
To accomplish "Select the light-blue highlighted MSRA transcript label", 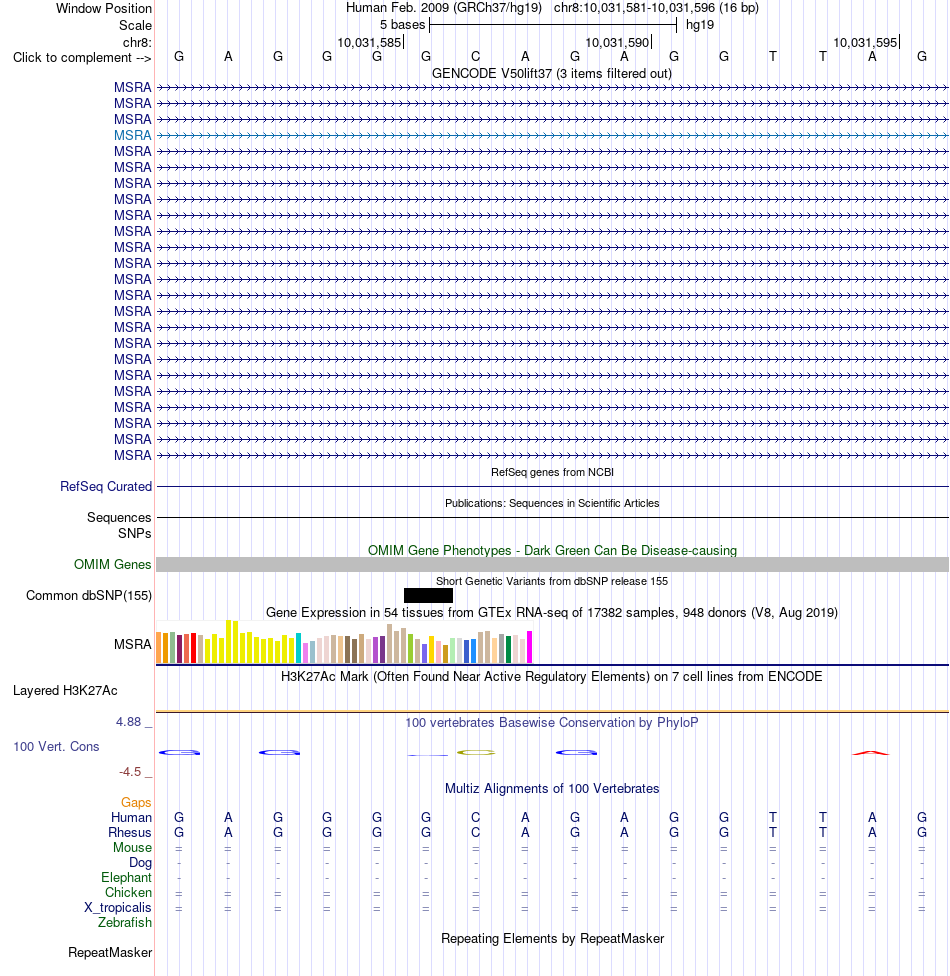I will pos(133,136).
